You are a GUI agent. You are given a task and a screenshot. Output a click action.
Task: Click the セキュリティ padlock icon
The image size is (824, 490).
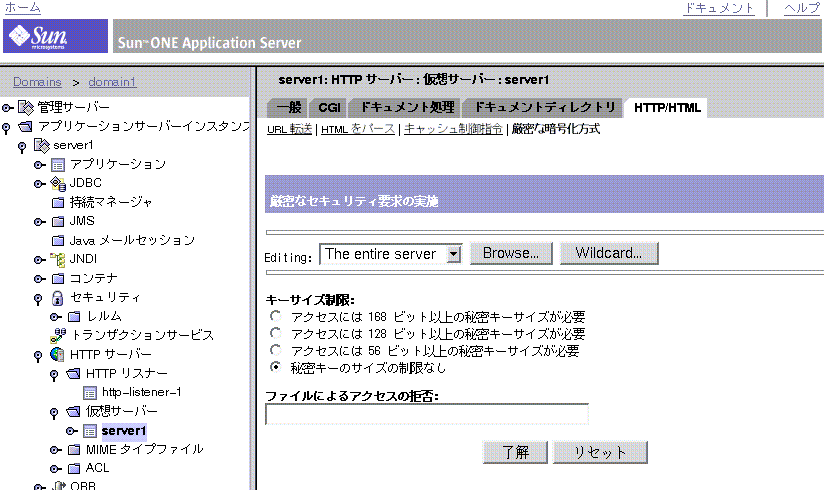[x=58, y=298]
